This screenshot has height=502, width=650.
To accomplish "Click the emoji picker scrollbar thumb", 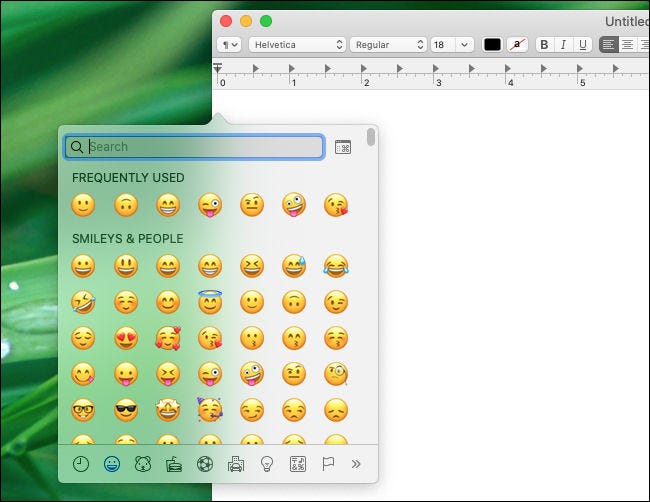I will [x=371, y=137].
